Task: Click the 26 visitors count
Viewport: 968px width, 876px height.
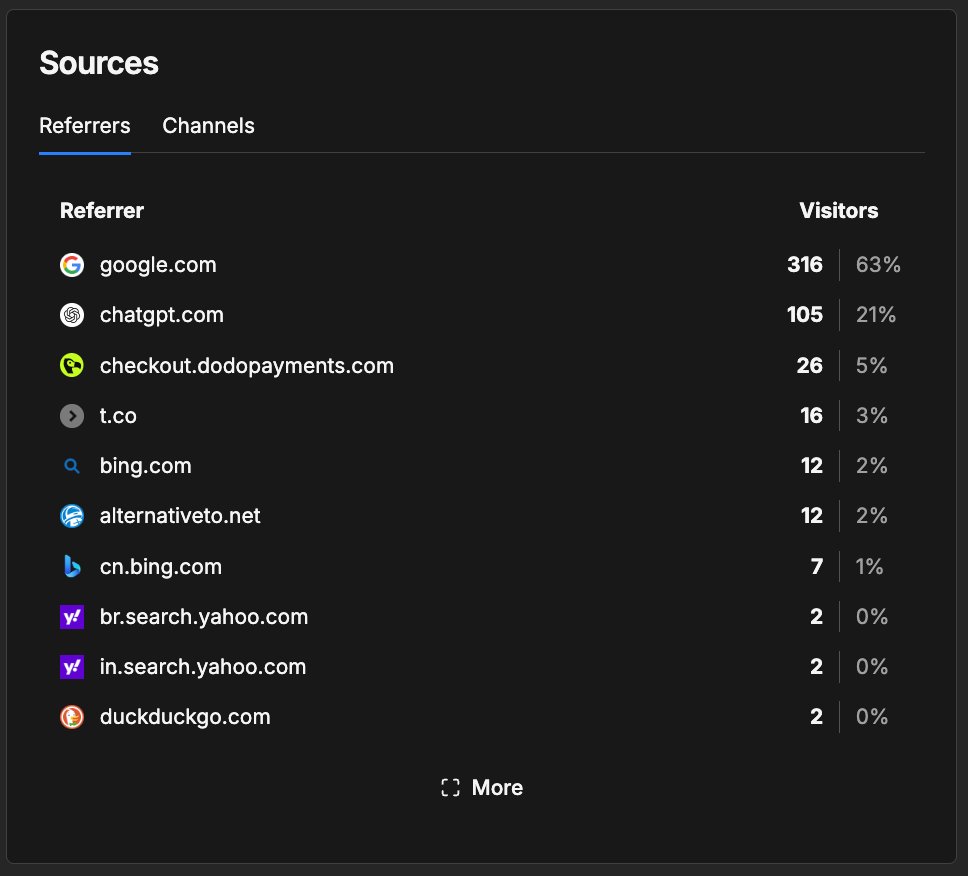Action: pyautogui.click(x=809, y=365)
